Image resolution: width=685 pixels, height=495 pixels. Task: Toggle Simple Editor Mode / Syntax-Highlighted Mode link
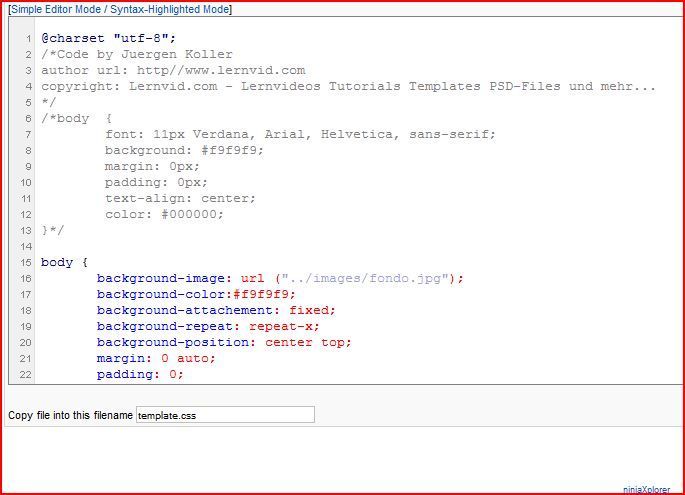point(121,9)
